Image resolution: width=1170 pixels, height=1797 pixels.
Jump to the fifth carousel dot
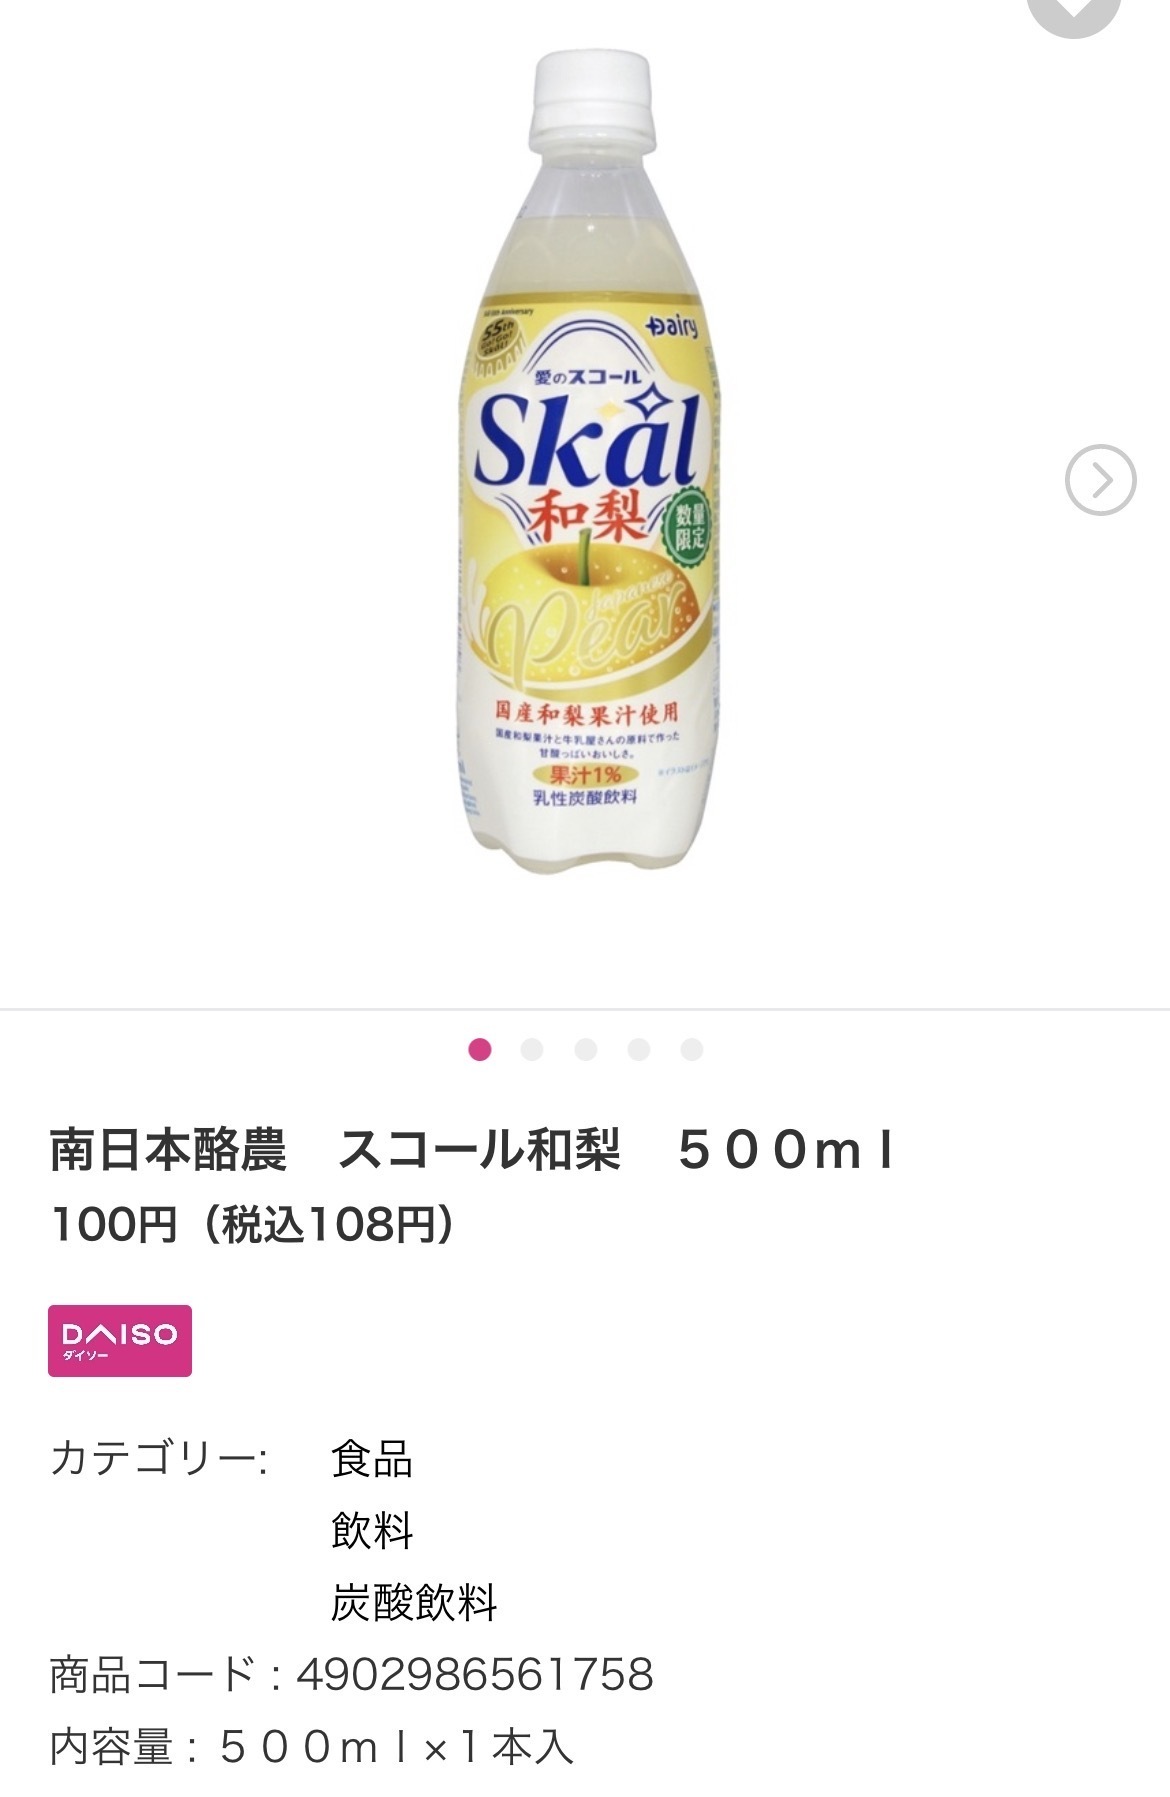tap(692, 1049)
